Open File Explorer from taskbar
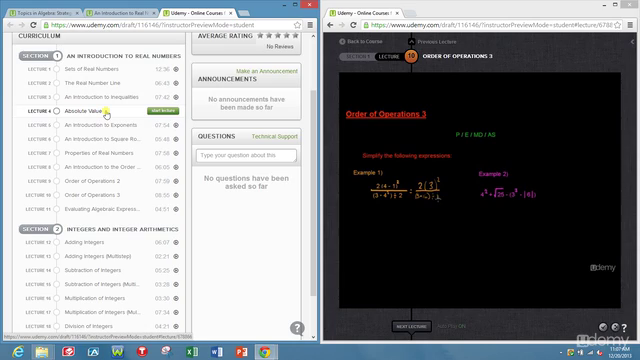The width and height of the screenshot is (640, 360). 42,351
